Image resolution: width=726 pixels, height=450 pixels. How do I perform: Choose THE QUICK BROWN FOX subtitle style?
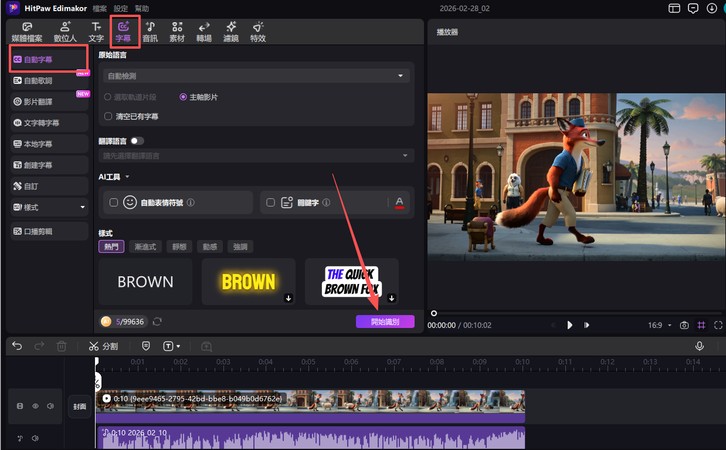(351, 281)
